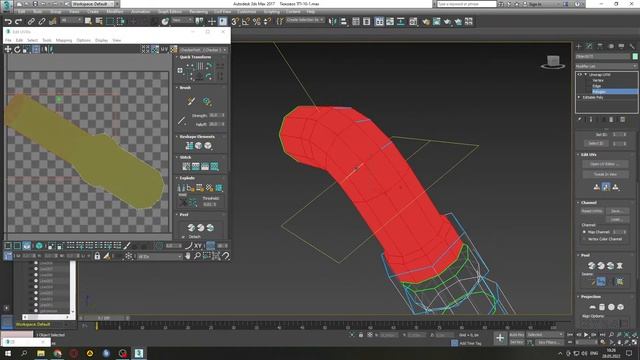Click the Quick Peel icon in Edit UVWs
640x360 pixels.
coord(191,227)
